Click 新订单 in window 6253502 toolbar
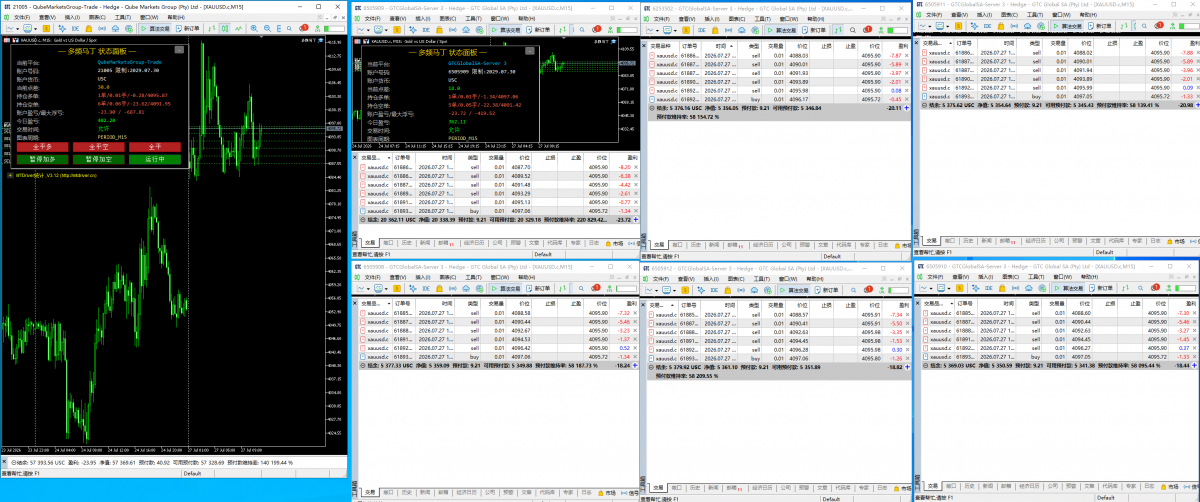Screen dimensions: 1200x502 pyautogui.click(x=815, y=30)
